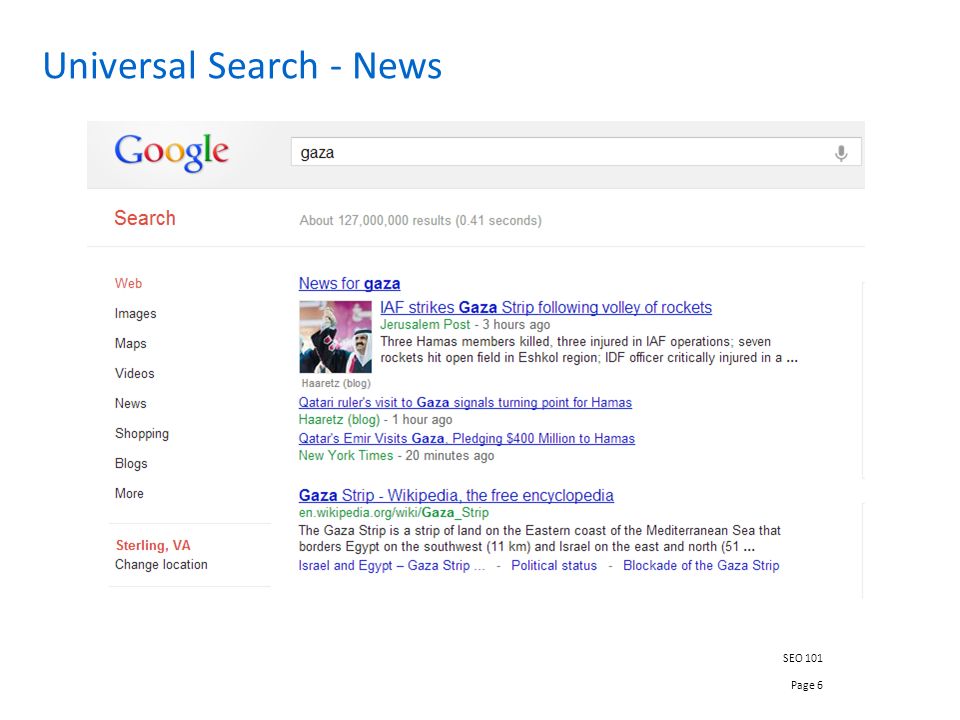Open IAF strikes Gaza Strip article
The image size is (960, 720).
(x=546, y=307)
